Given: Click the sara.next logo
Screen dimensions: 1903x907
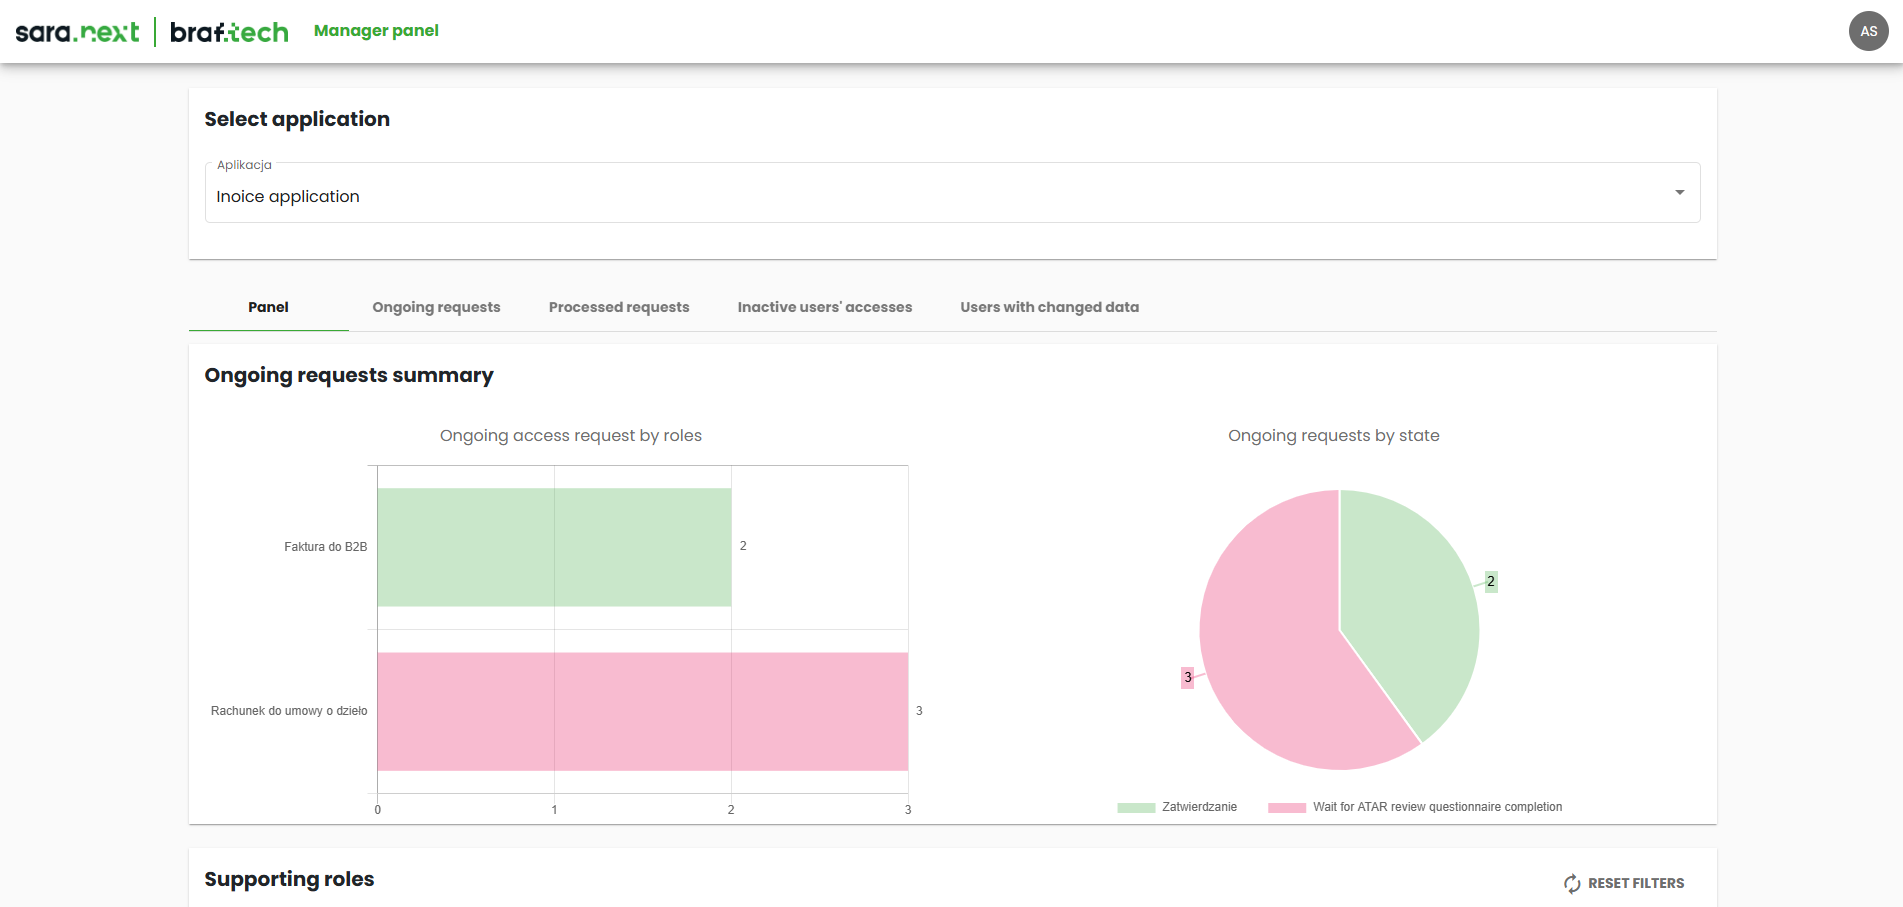Looking at the screenshot, I should [x=77, y=32].
